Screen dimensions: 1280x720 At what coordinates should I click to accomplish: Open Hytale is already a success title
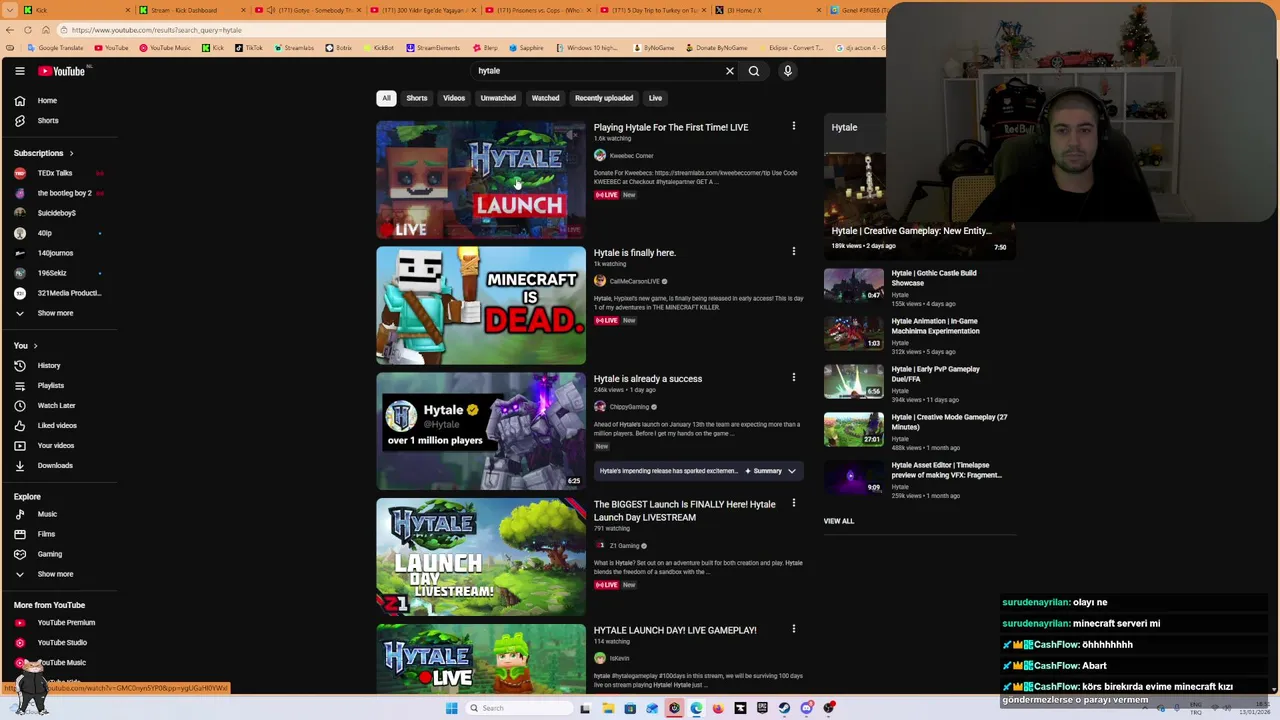click(x=648, y=379)
